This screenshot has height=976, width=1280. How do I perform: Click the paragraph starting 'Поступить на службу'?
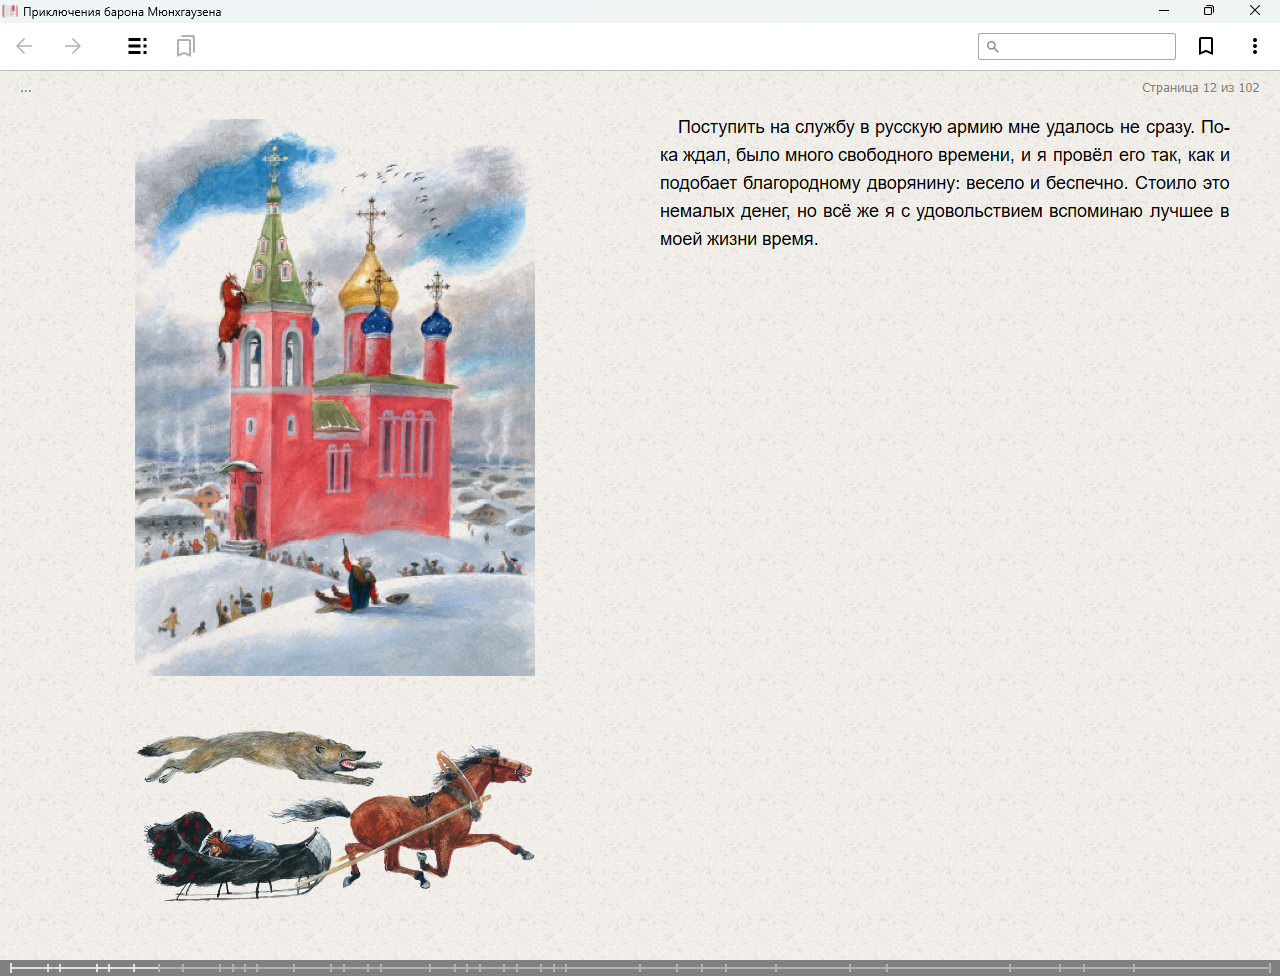pyautogui.click(x=944, y=183)
